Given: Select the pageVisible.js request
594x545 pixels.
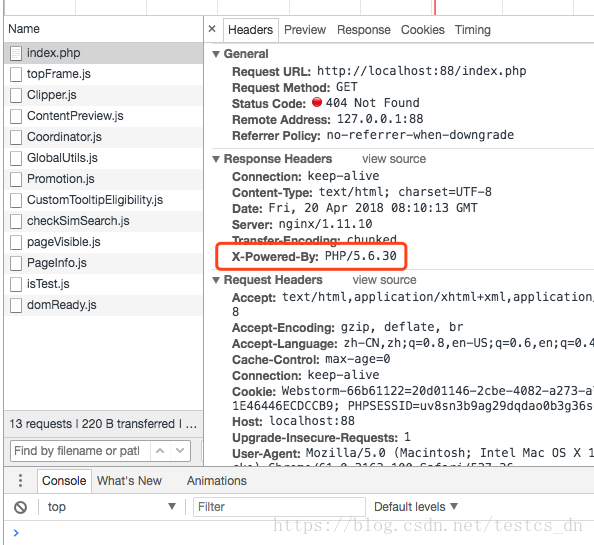Looking at the screenshot, I should tap(104, 242).
